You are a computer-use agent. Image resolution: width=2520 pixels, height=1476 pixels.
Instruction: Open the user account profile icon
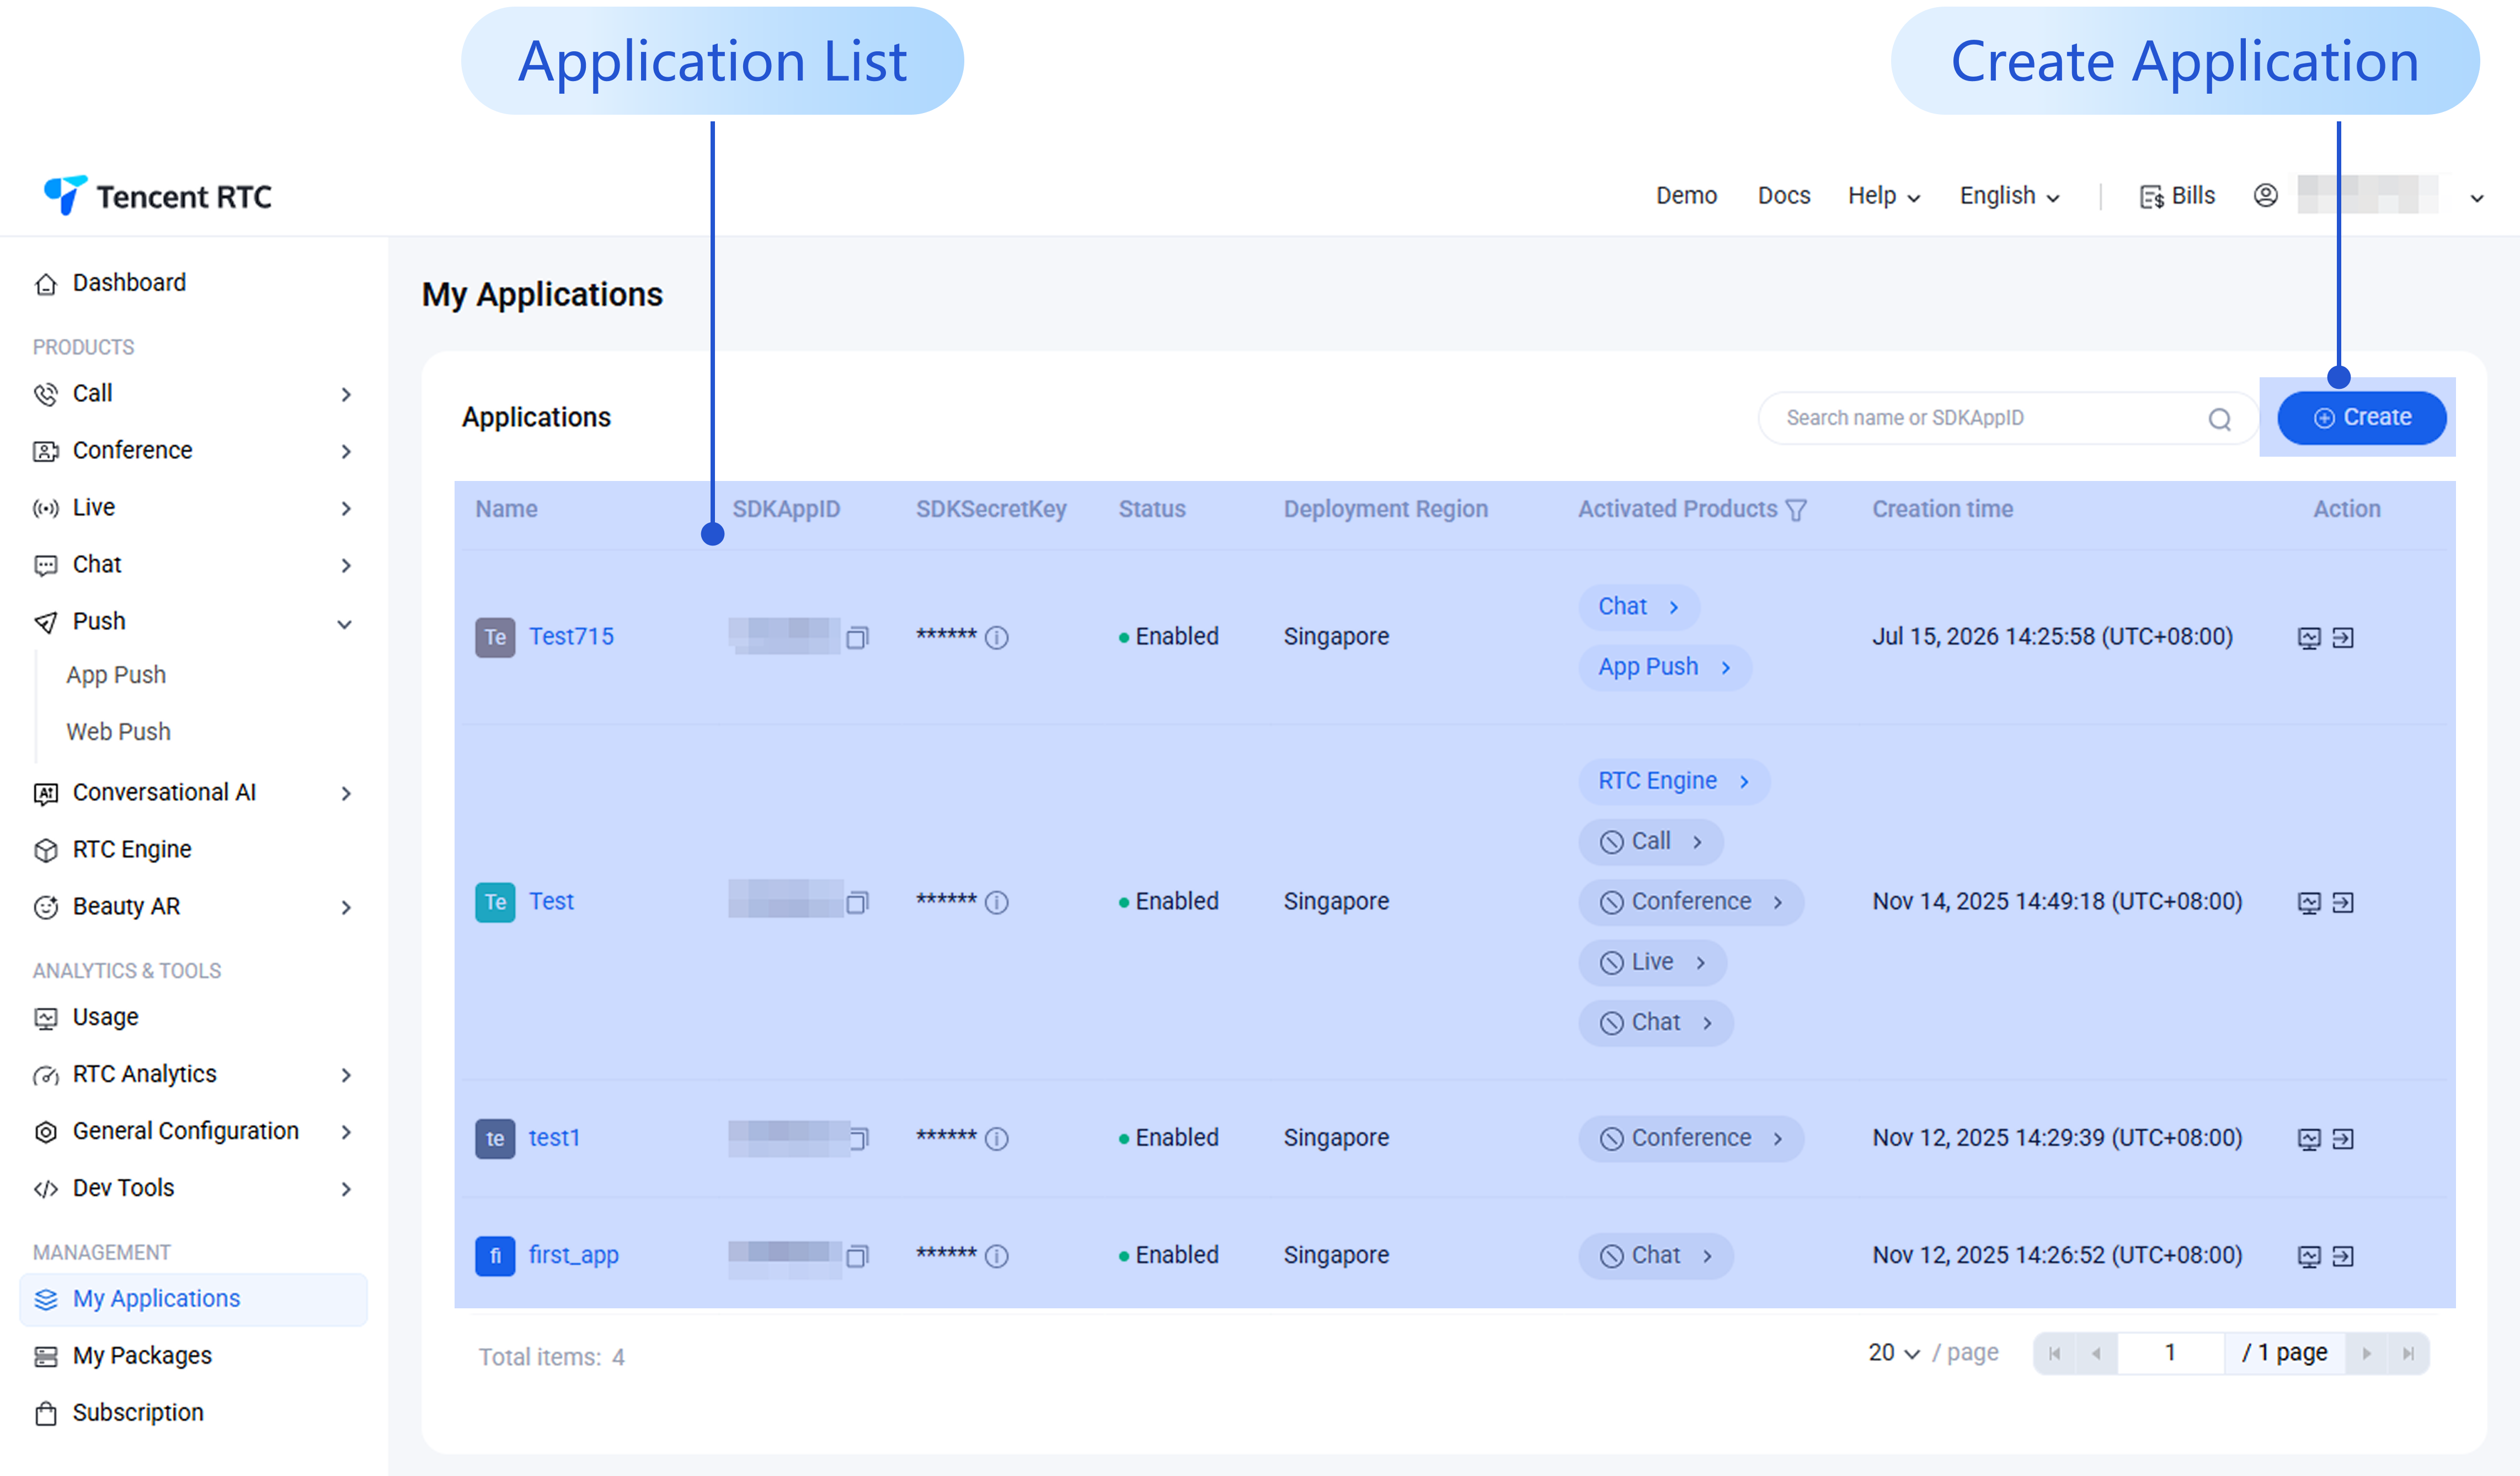[x=2266, y=195]
